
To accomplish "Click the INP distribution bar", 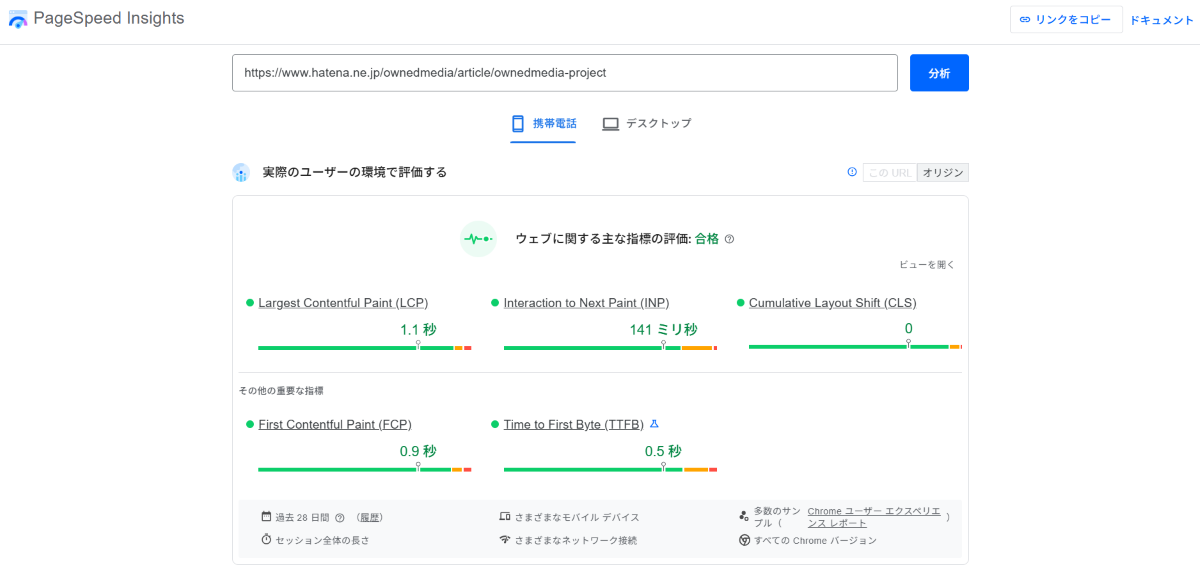I will click(x=610, y=347).
